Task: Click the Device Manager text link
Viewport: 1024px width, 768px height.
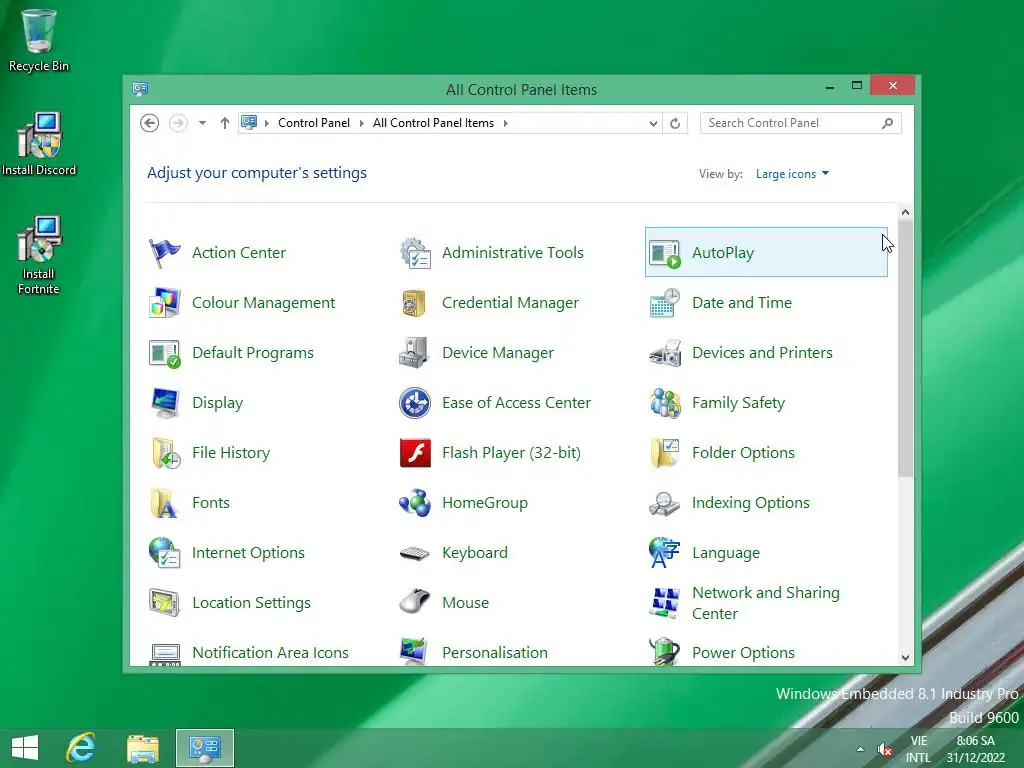Action: (x=498, y=353)
